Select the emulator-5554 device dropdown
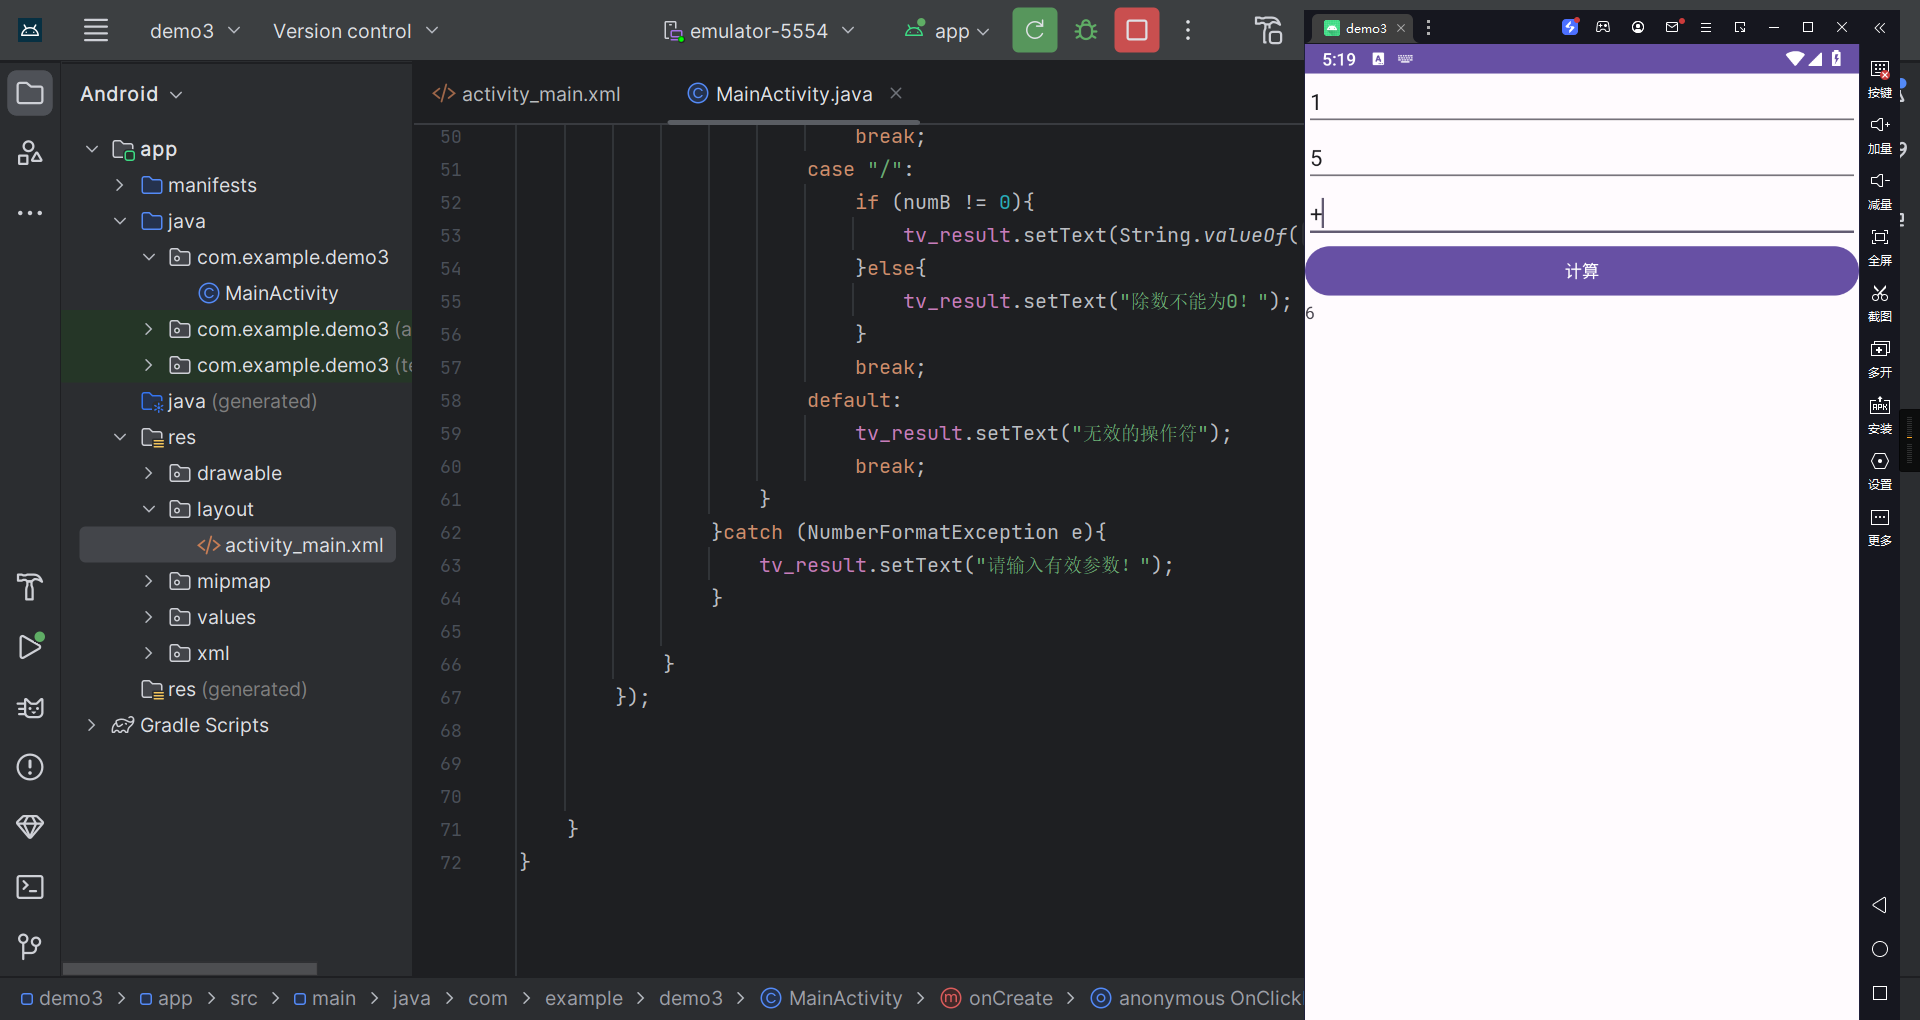 pyautogui.click(x=758, y=31)
